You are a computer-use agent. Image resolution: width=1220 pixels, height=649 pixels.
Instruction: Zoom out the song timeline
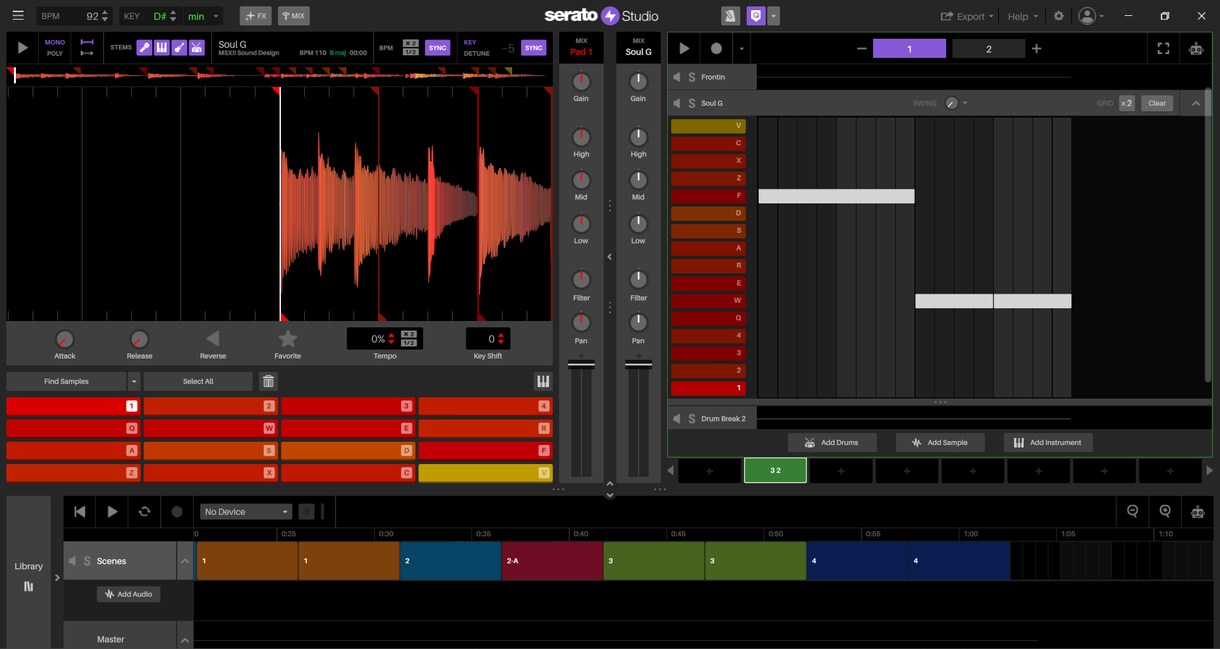click(x=1132, y=511)
